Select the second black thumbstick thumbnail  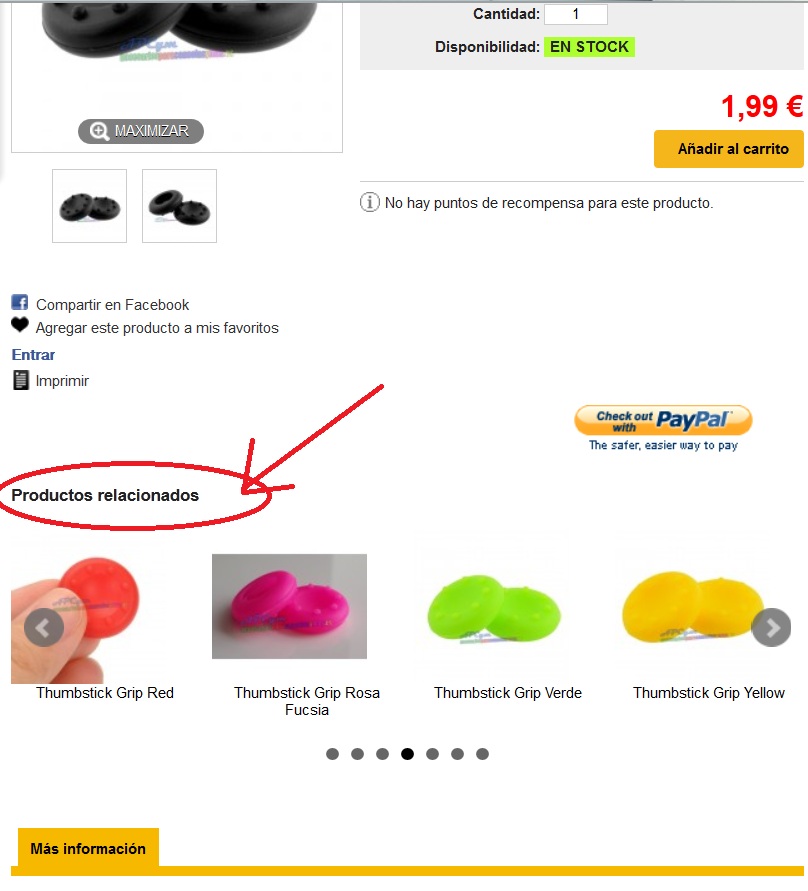pyautogui.click(x=179, y=206)
